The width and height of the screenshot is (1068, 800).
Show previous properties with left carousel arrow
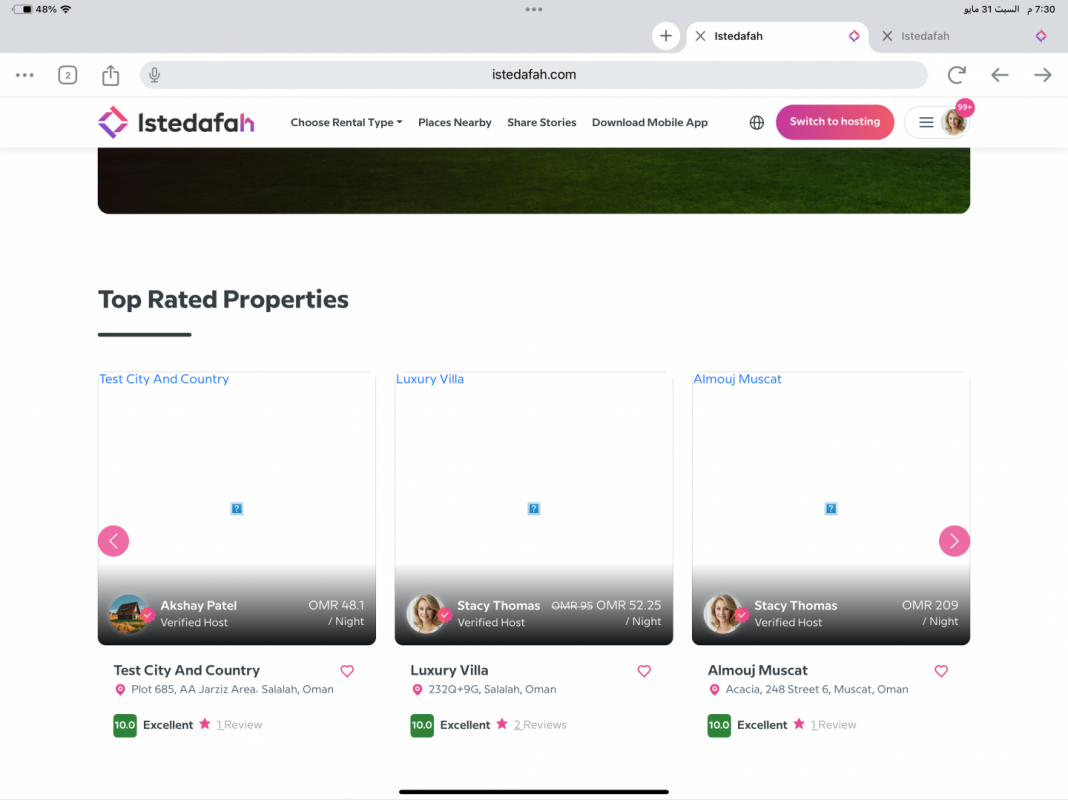pyautogui.click(x=113, y=541)
